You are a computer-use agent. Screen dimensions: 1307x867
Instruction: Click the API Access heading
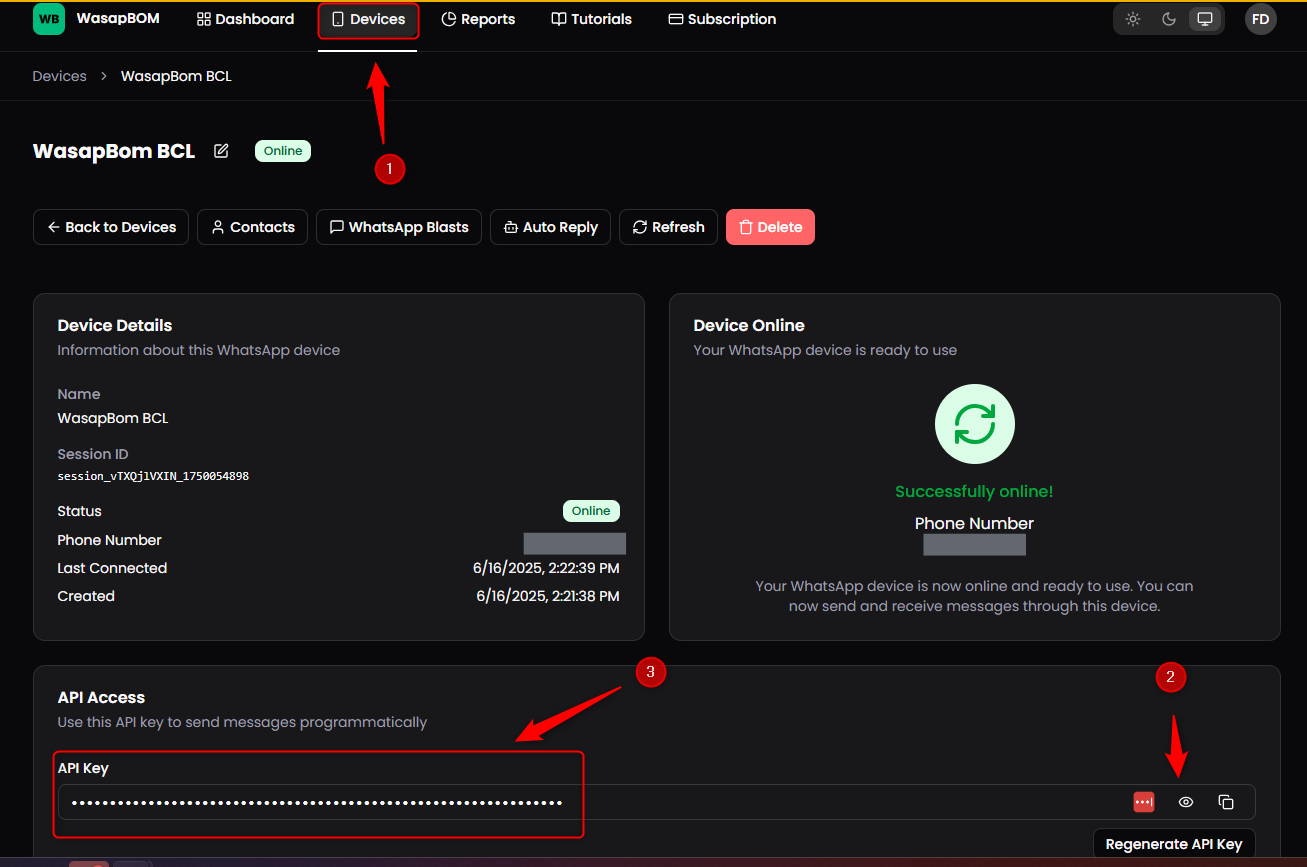click(101, 697)
